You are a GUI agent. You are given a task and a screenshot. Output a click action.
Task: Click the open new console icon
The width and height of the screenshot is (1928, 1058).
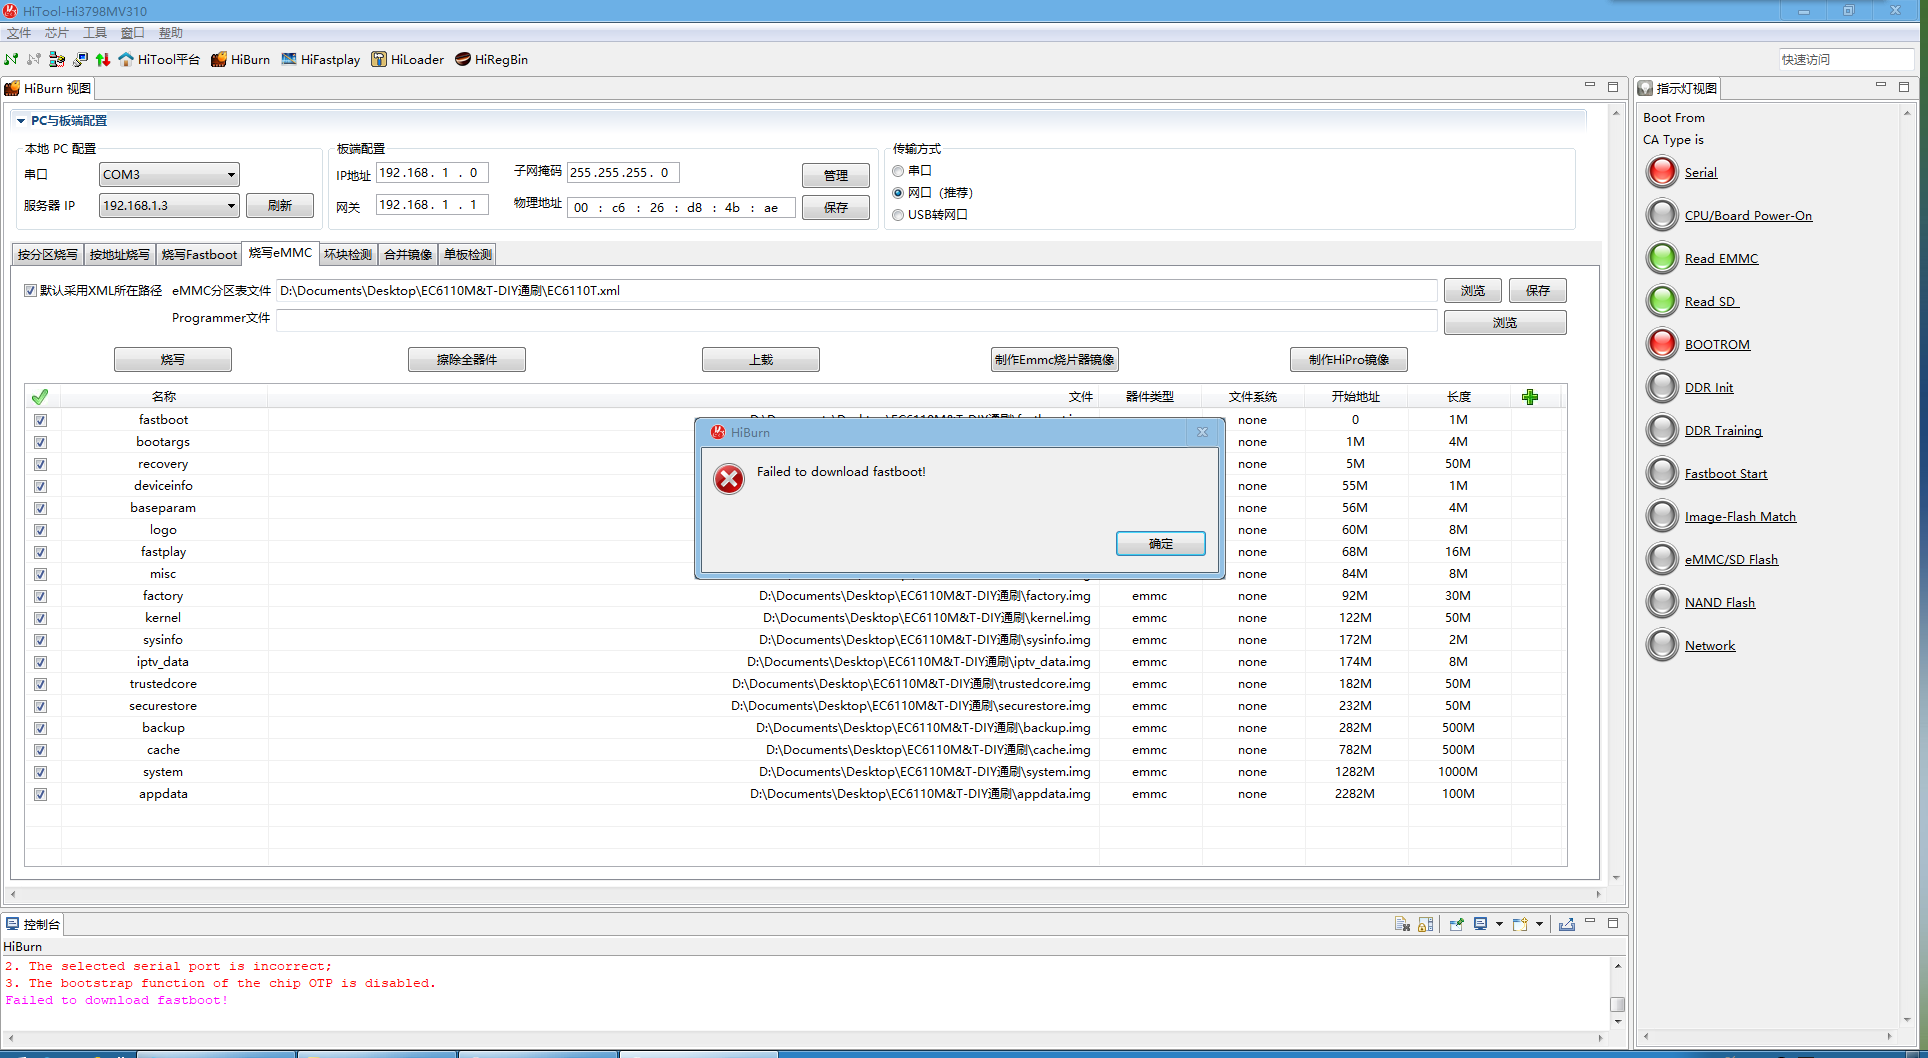[x=1520, y=924]
